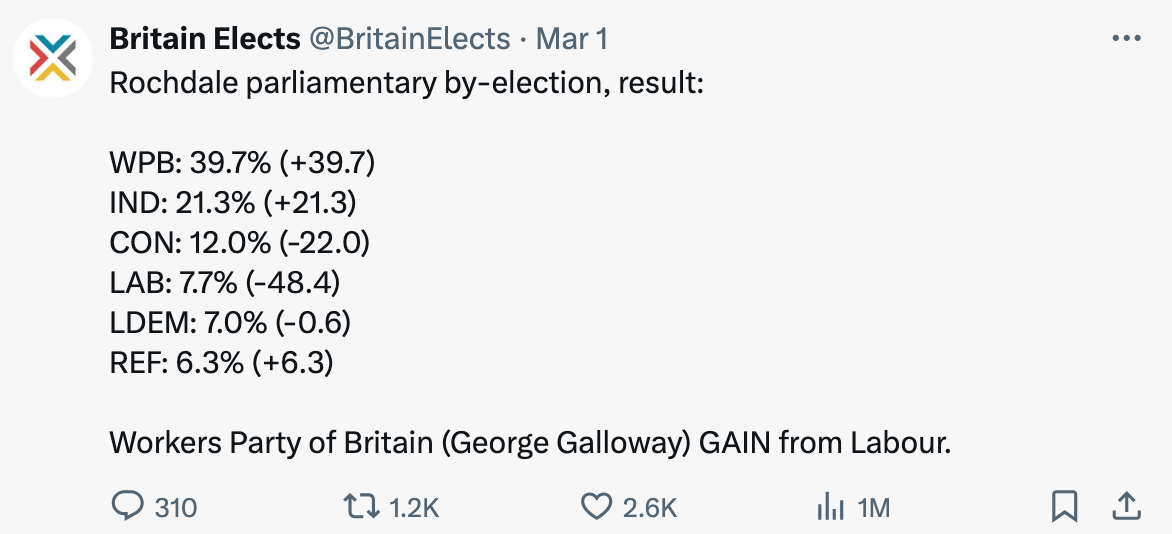Screen dimensions: 1172x534
Task: Click the 1.2K reposts count
Action: pyautogui.click(x=414, y=508)
